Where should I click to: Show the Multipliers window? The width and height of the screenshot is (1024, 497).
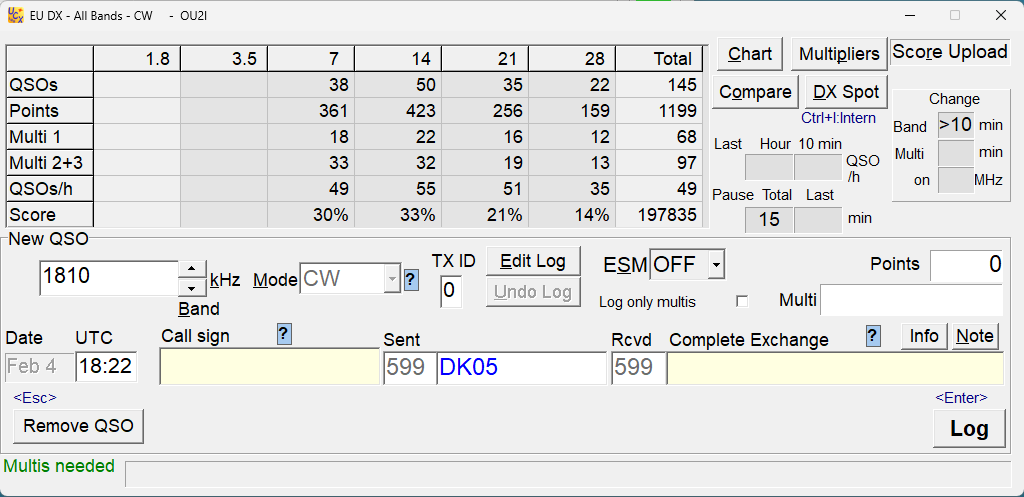click(x=839, y=54)
